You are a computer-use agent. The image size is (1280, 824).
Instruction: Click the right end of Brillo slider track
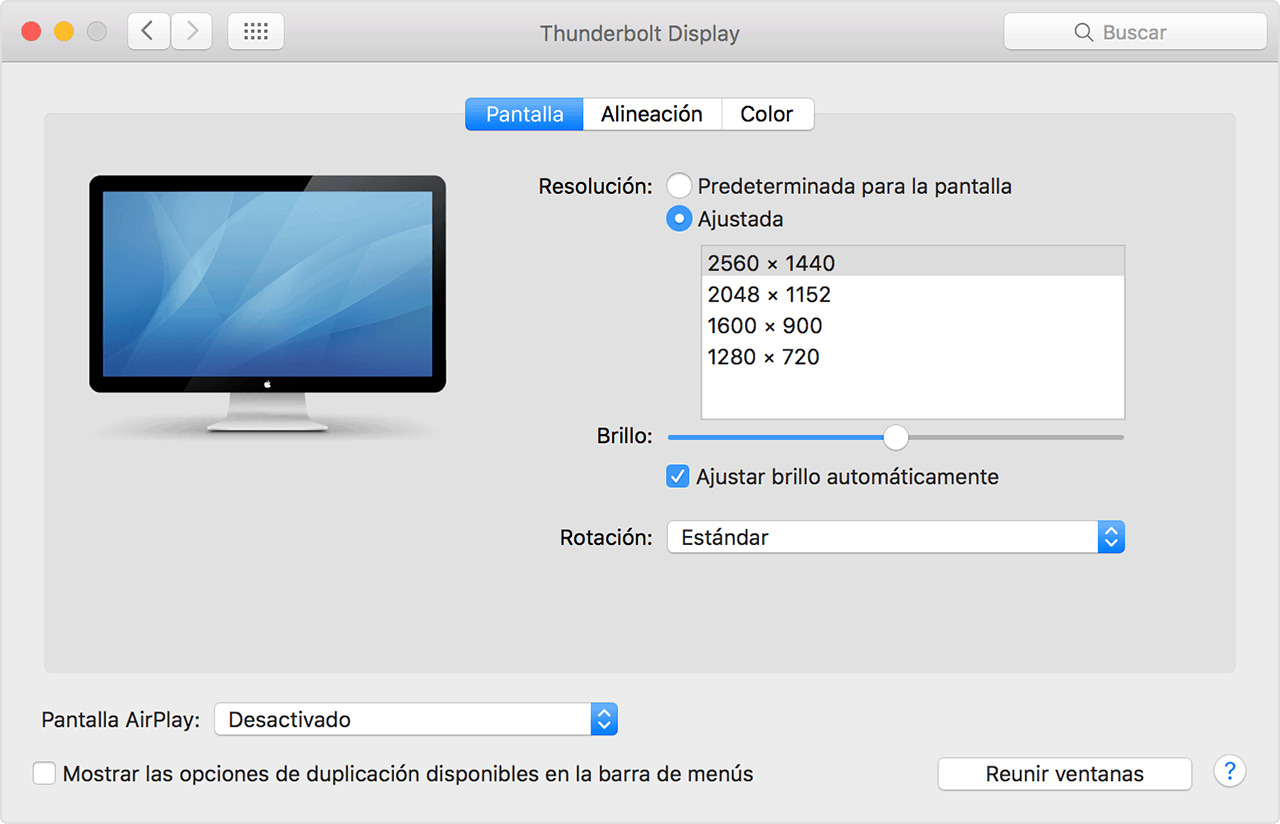click(x=1120, y=437)
